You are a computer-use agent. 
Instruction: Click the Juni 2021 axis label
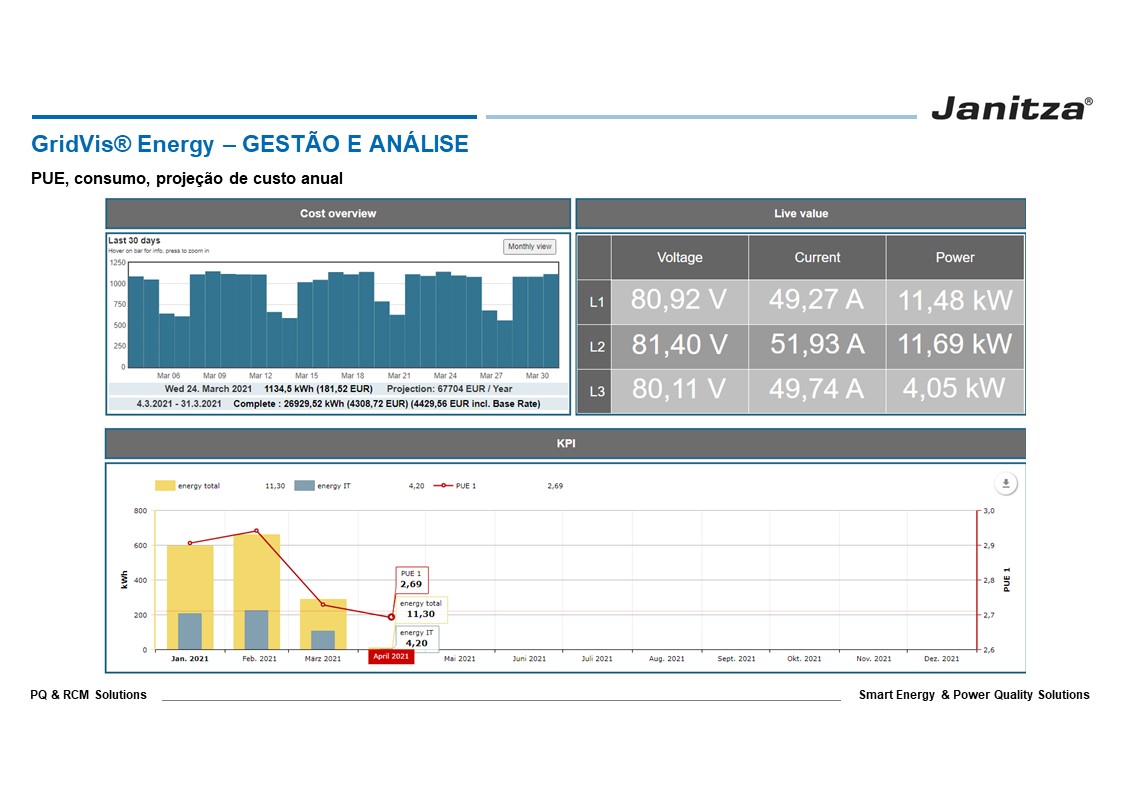pyautogui.click(x=529, y=659)
